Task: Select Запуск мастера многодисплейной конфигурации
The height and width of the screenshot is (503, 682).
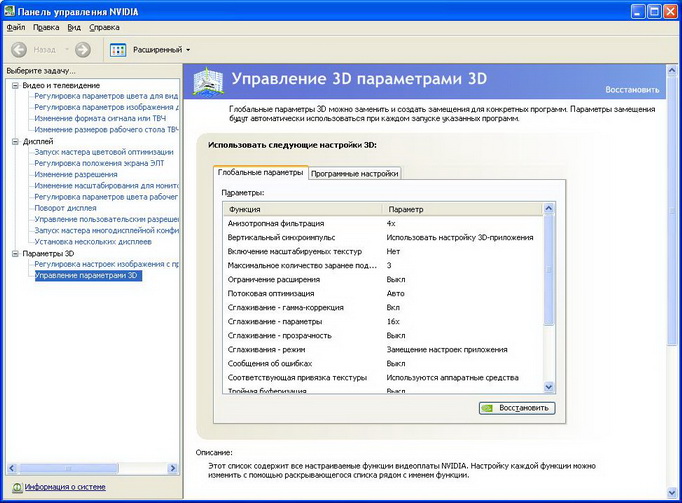Action: (x=106, y=231)
